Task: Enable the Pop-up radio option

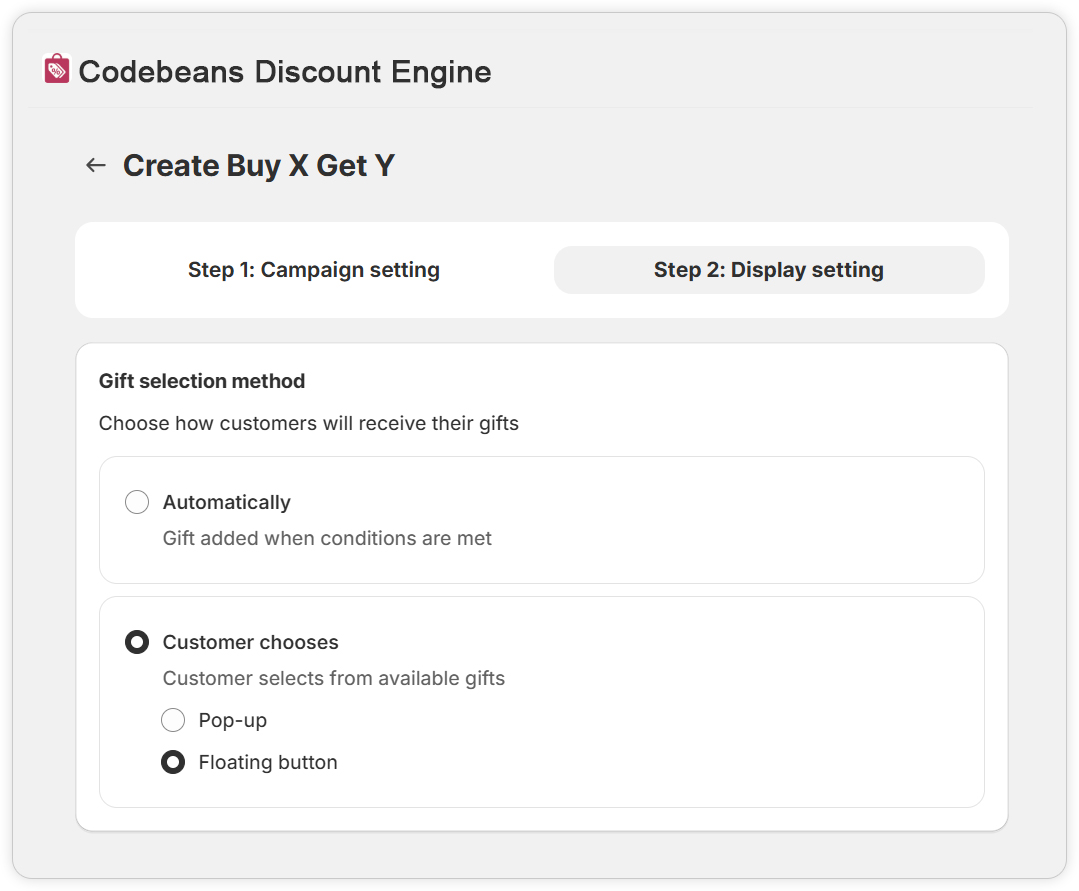Action: pos(173,720)
